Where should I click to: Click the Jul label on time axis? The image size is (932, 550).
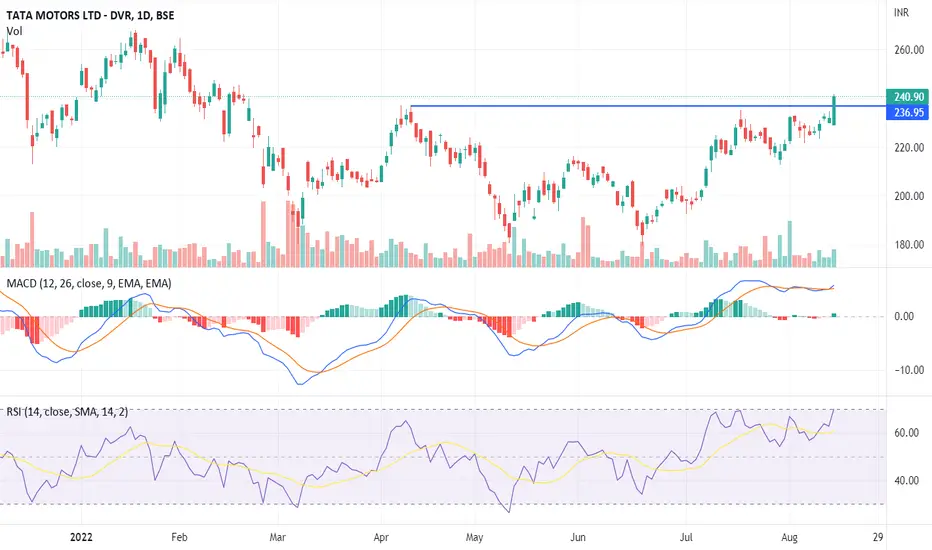pos(686,538)
